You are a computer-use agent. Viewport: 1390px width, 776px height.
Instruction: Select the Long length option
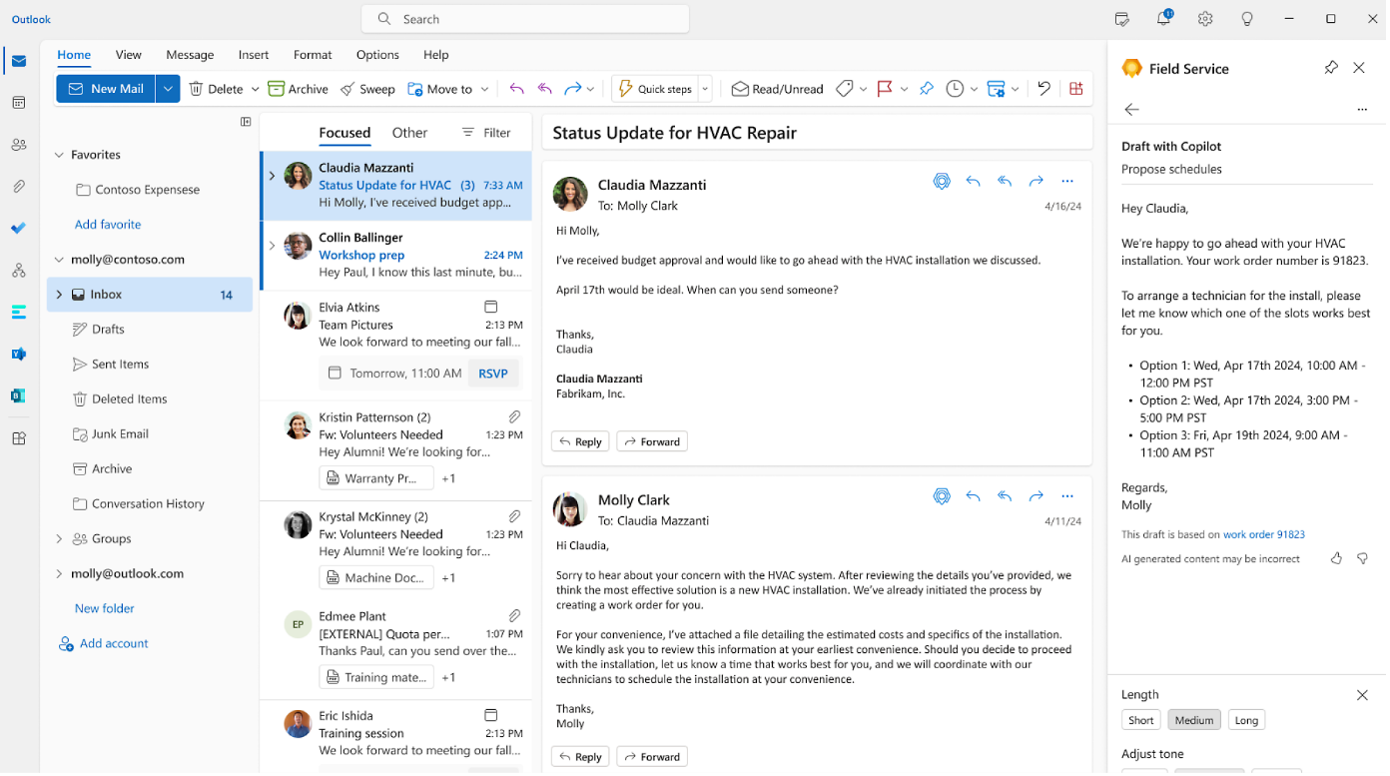click(x=1246, y=720)
